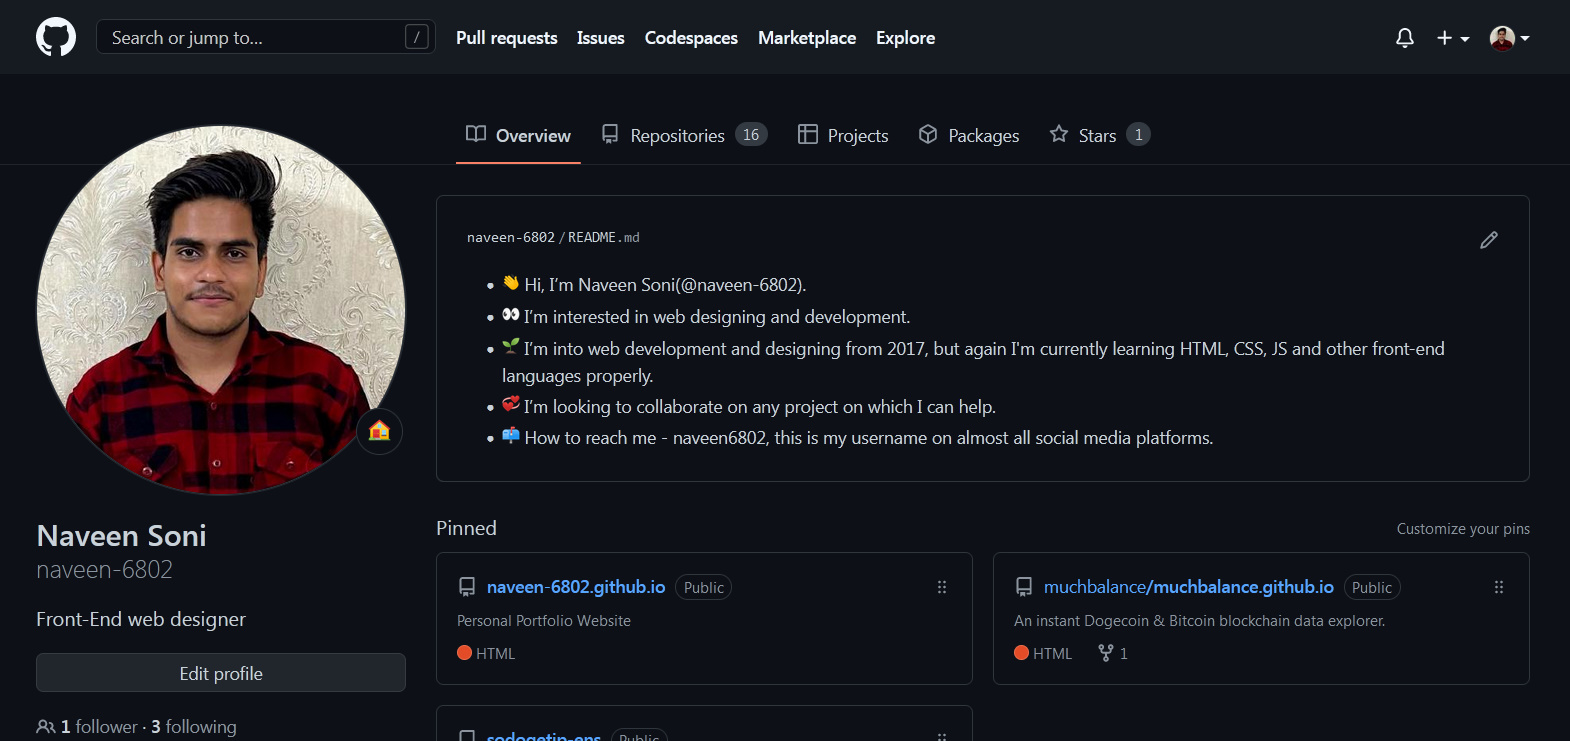Click the Front-End web designer bio
The image size is (1570, 741).
pyautogui.click(x=141, y=619)
